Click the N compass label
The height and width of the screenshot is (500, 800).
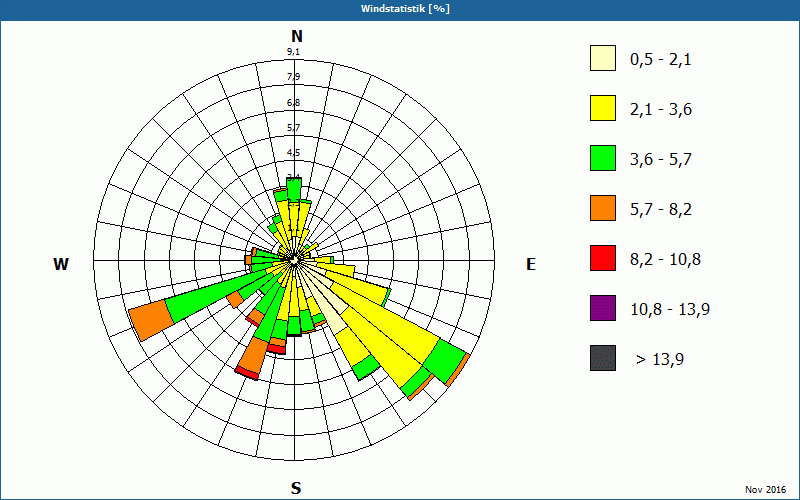[297, 36]
